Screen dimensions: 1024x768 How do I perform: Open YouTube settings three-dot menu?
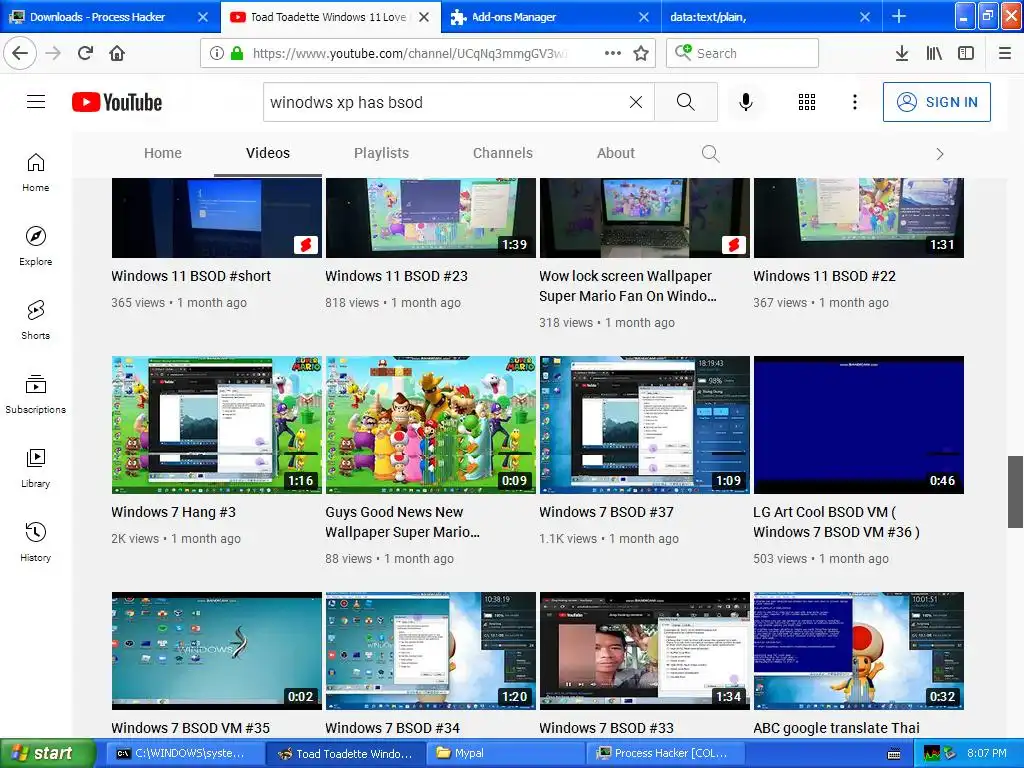(x=854, y=102)
